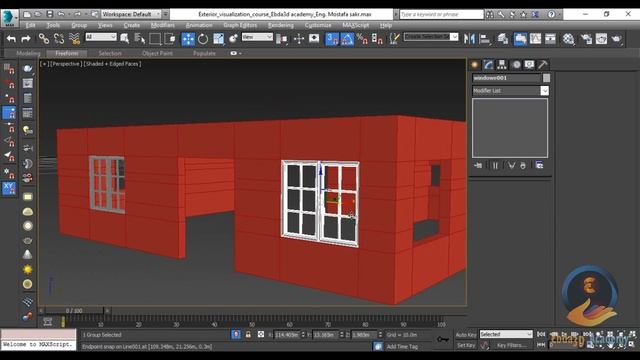Screen dimensions: 640x360
Task: Open the application menu logo button
Action: pyautogui.click(x=9, y=18)
